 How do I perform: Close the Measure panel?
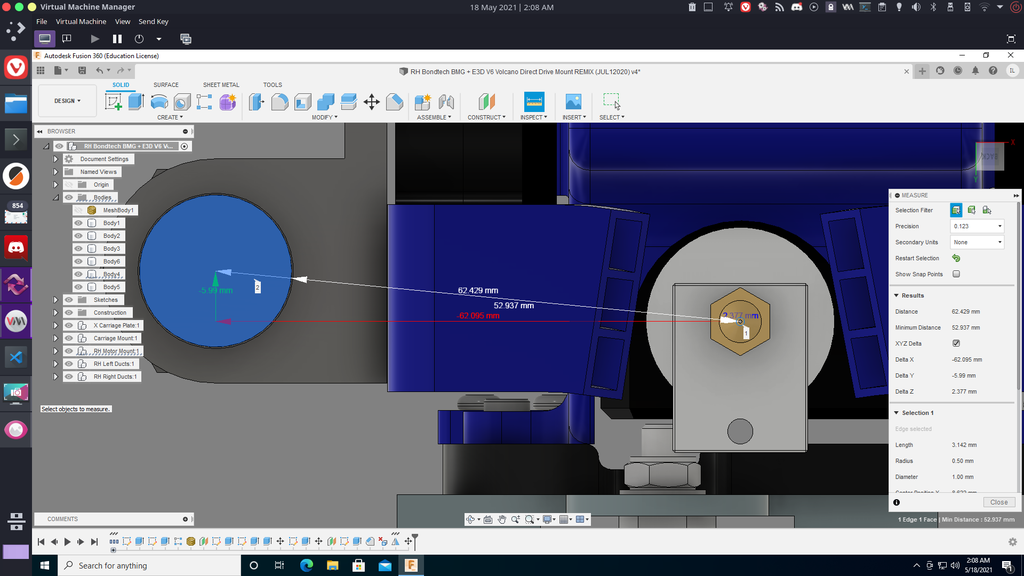coord(999,502)
